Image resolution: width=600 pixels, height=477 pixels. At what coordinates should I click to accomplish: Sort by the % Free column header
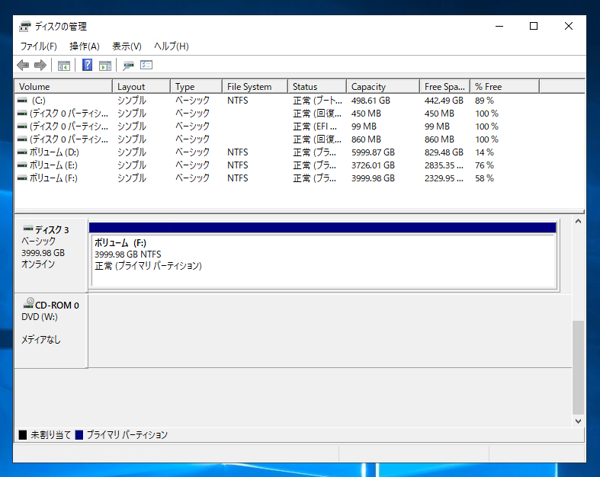pyautogui.click(x=505, y=86)
